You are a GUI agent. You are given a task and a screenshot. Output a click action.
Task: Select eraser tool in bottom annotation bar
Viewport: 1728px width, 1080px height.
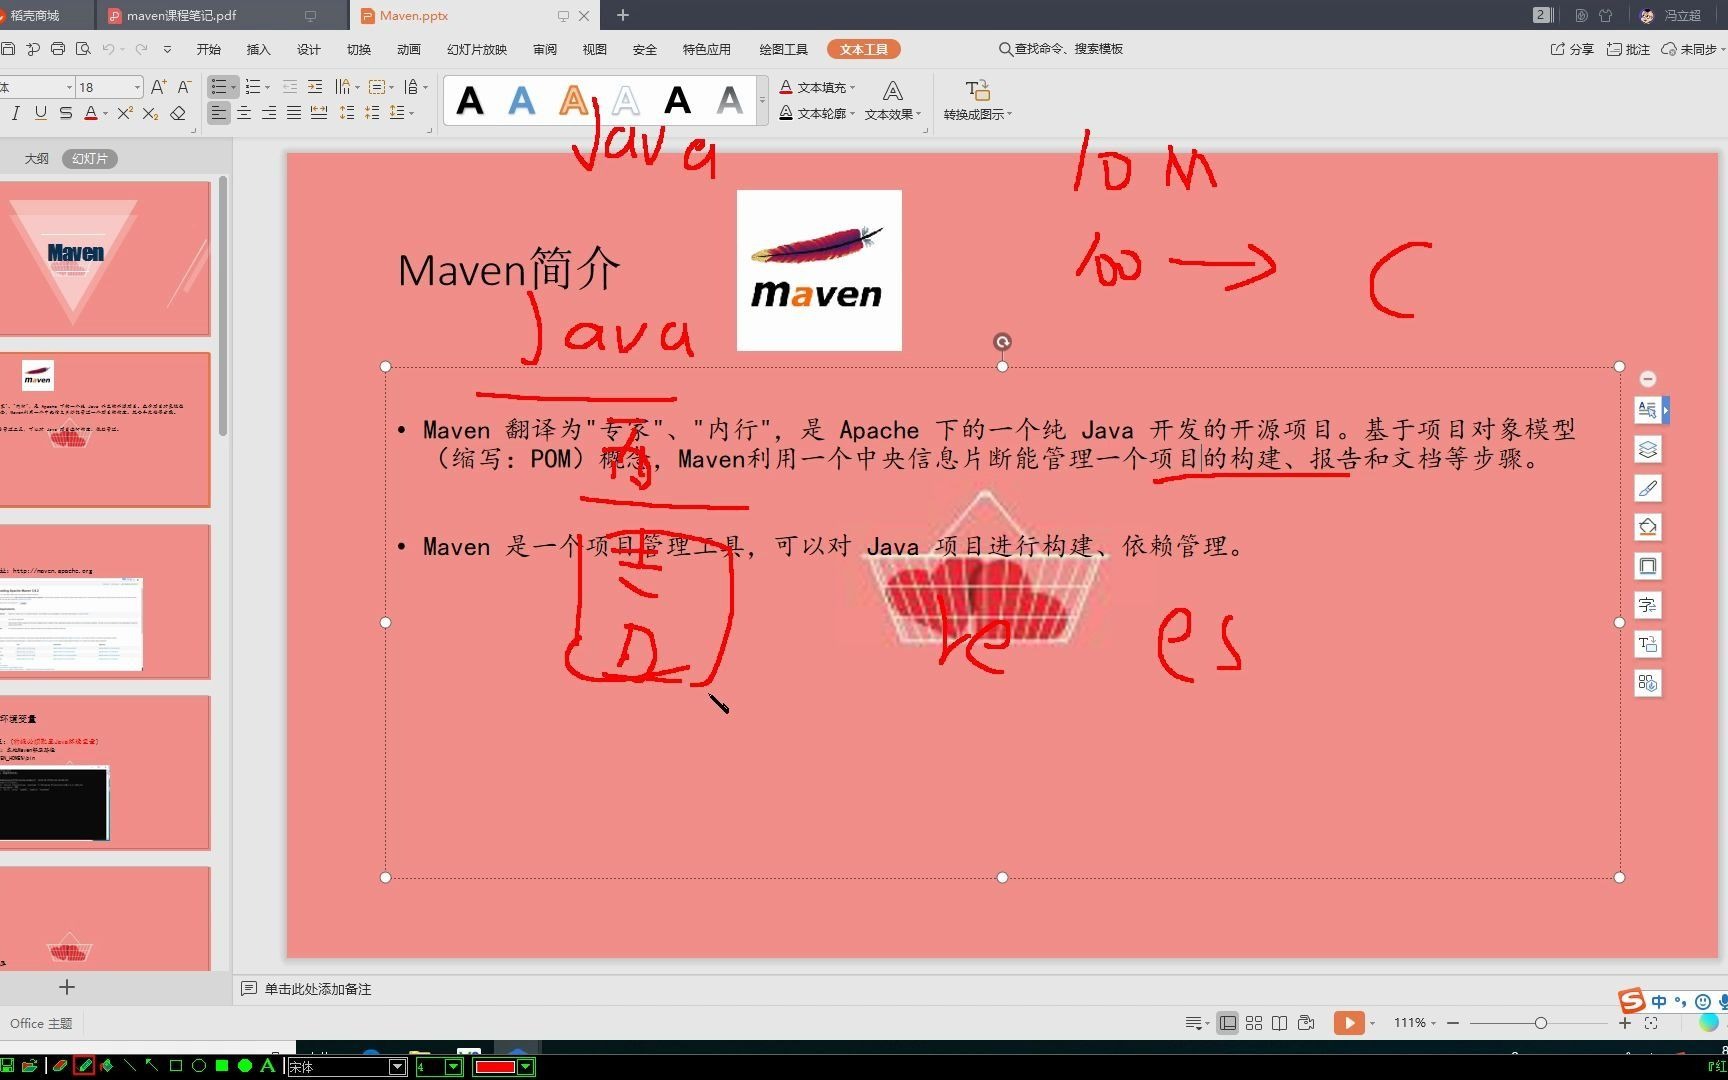tap(60, 1066)
